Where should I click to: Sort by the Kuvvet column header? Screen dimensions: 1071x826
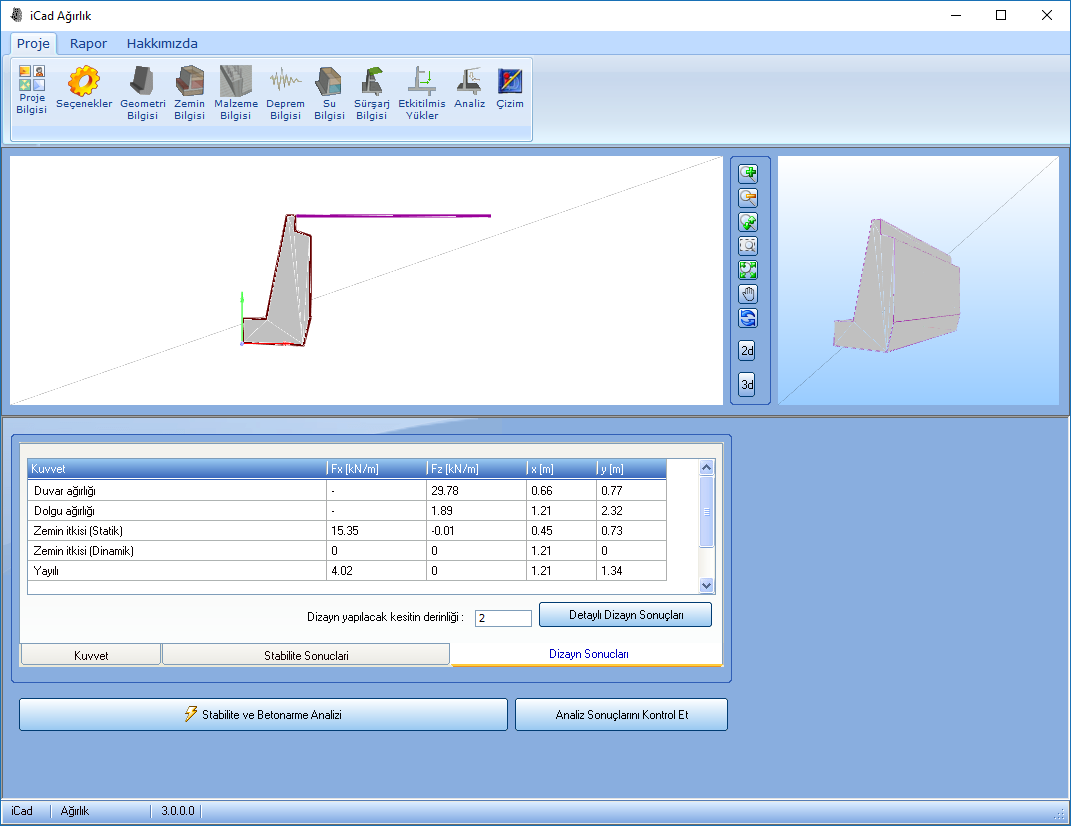pos(176,469)
